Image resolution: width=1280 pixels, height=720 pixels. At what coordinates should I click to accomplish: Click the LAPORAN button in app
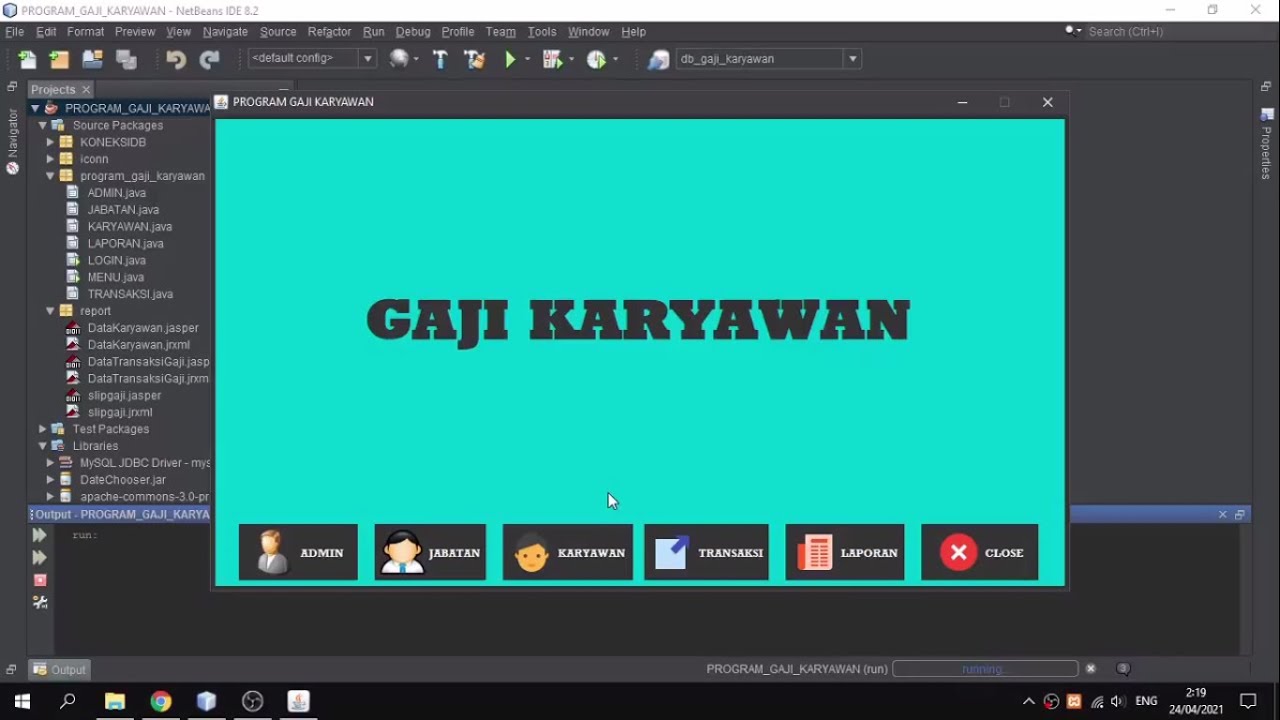tap(845, 552)
